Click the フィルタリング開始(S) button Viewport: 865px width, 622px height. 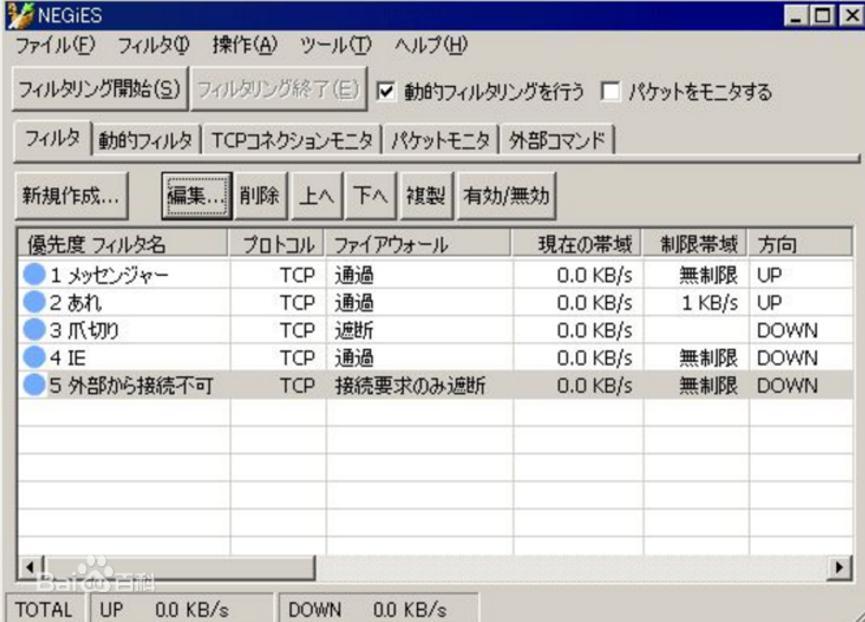[100, 89]
